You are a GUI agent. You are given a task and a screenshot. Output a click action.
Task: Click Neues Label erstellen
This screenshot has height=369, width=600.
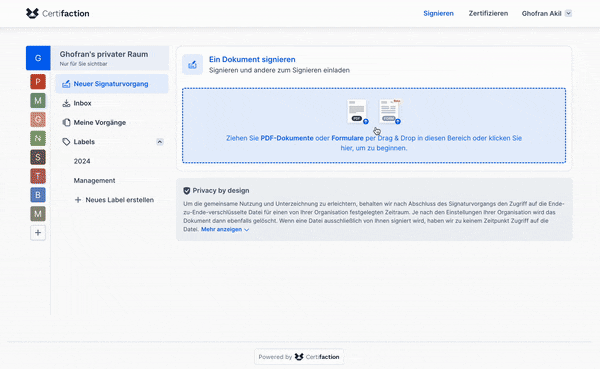pyautogui.click(x=119, y=200)
